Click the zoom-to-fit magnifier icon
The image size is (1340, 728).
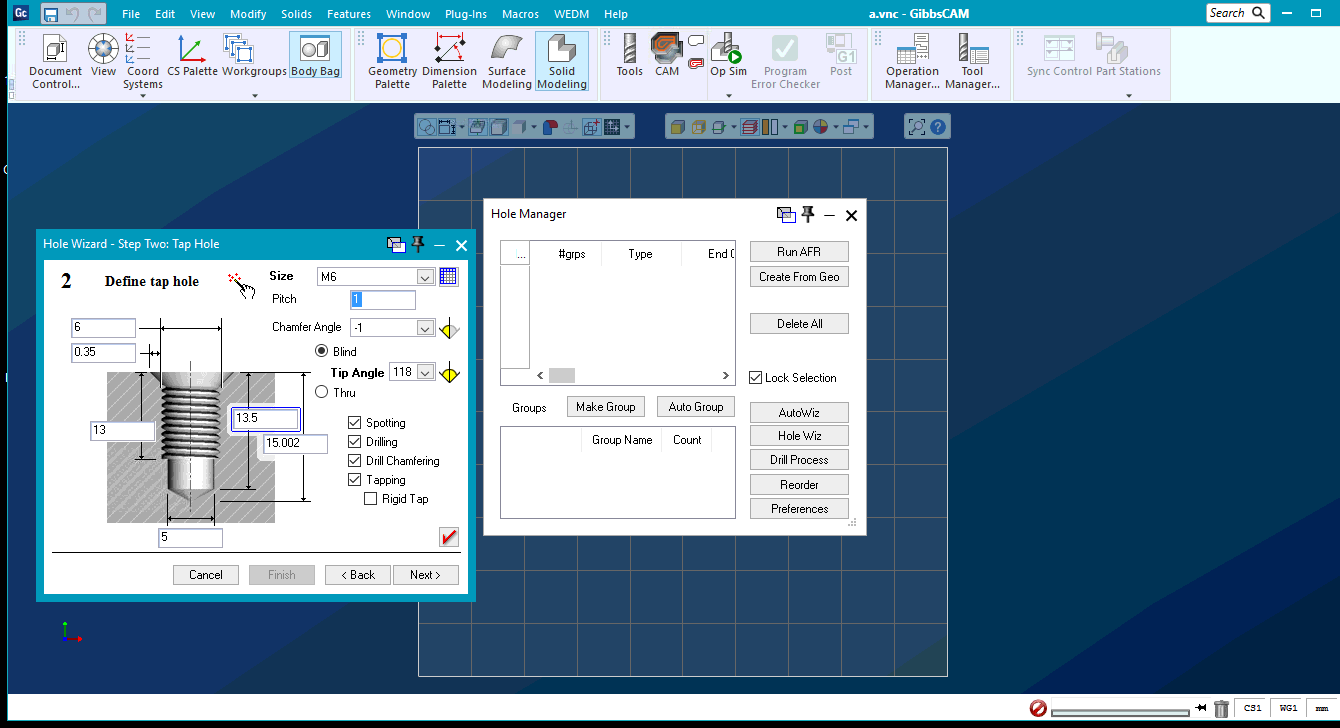(916, 127)
